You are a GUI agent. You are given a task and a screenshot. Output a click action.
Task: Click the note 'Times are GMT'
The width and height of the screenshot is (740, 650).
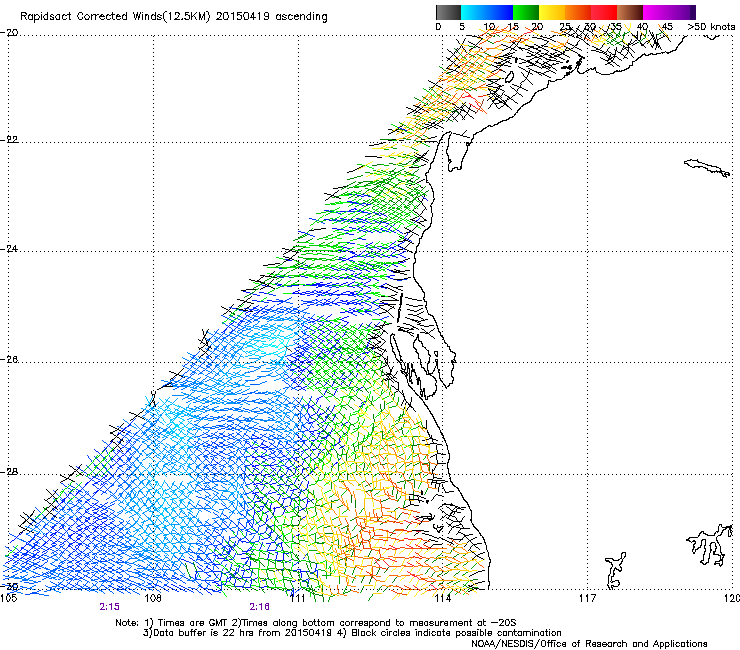(191, 623)
